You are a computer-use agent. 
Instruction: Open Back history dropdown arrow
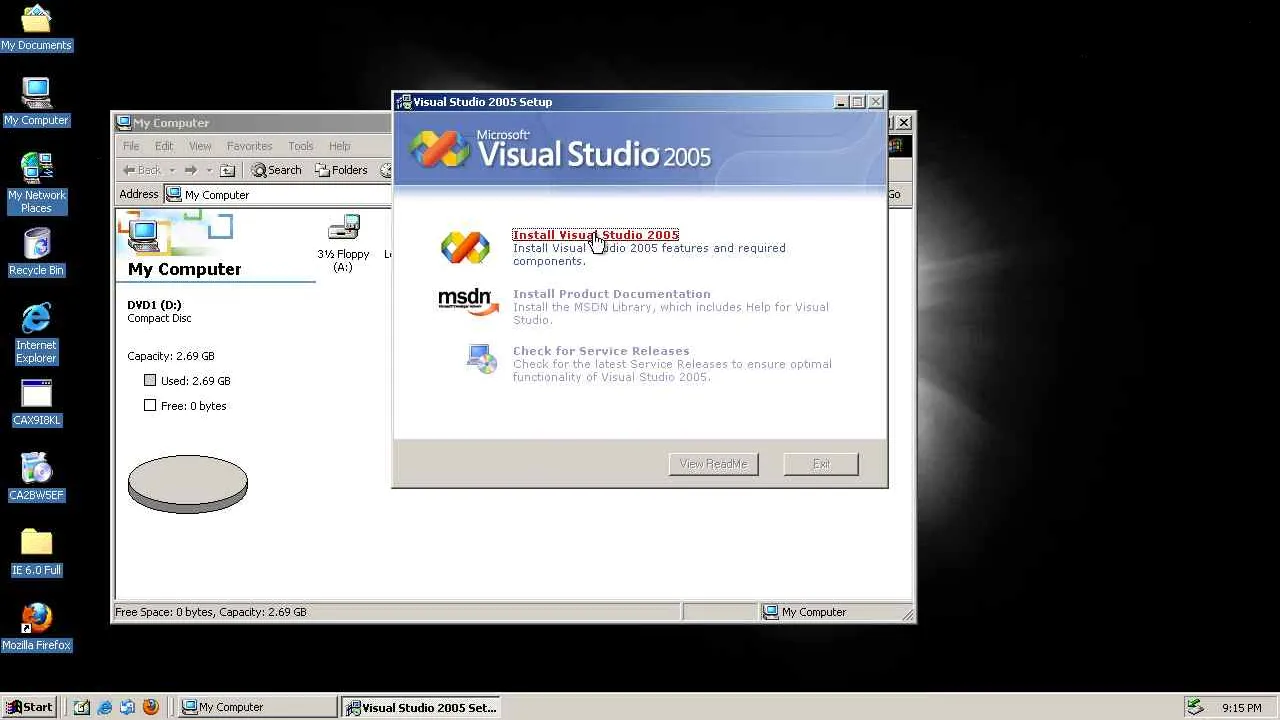(x=172, y=170)
